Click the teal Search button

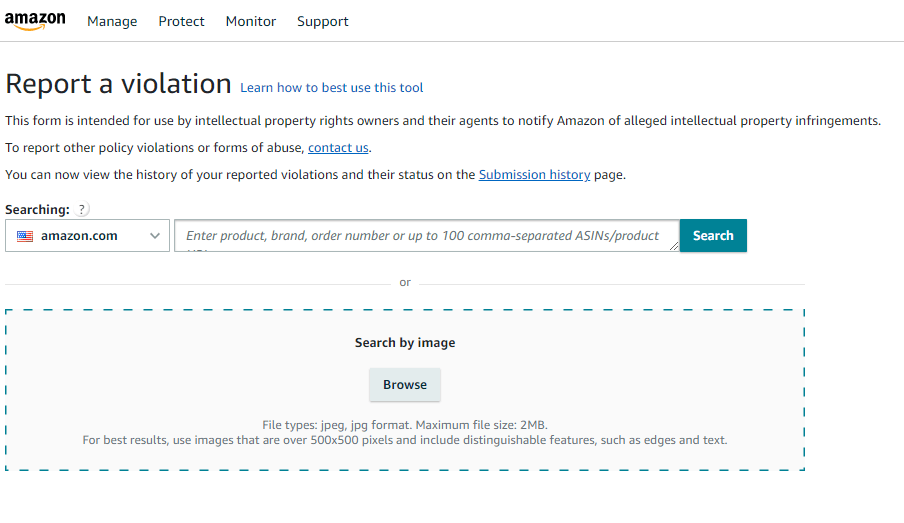pyautogui.click(x=713, y=235)
